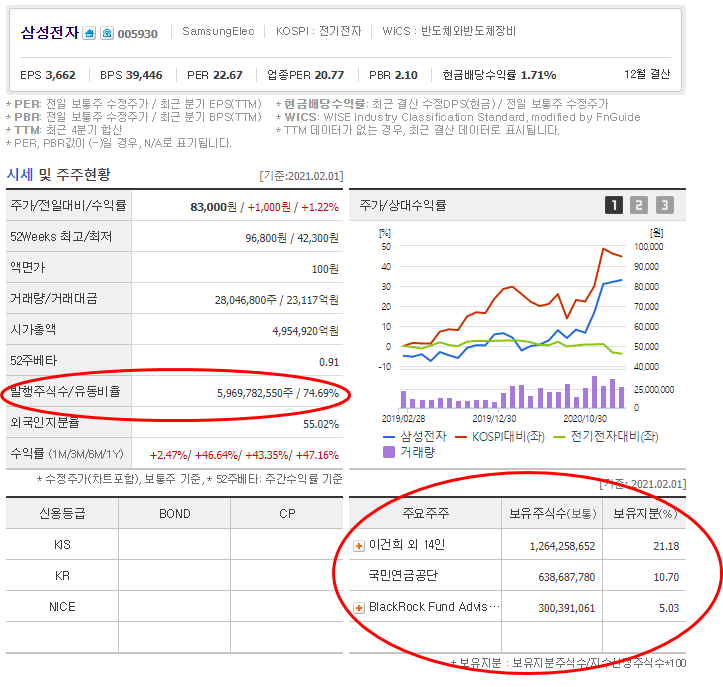Image resolution: width=723 pixels, height=687 pixels.
Task: Select the trading volume 28,046,800주 value
Action: [x=245, y=300]
